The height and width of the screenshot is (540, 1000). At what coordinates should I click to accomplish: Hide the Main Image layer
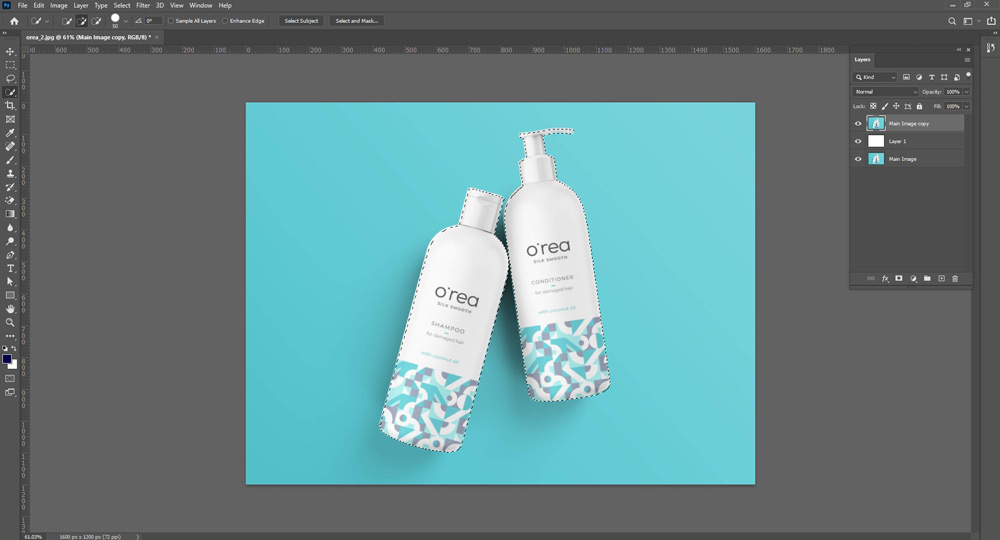coord(858,159)
